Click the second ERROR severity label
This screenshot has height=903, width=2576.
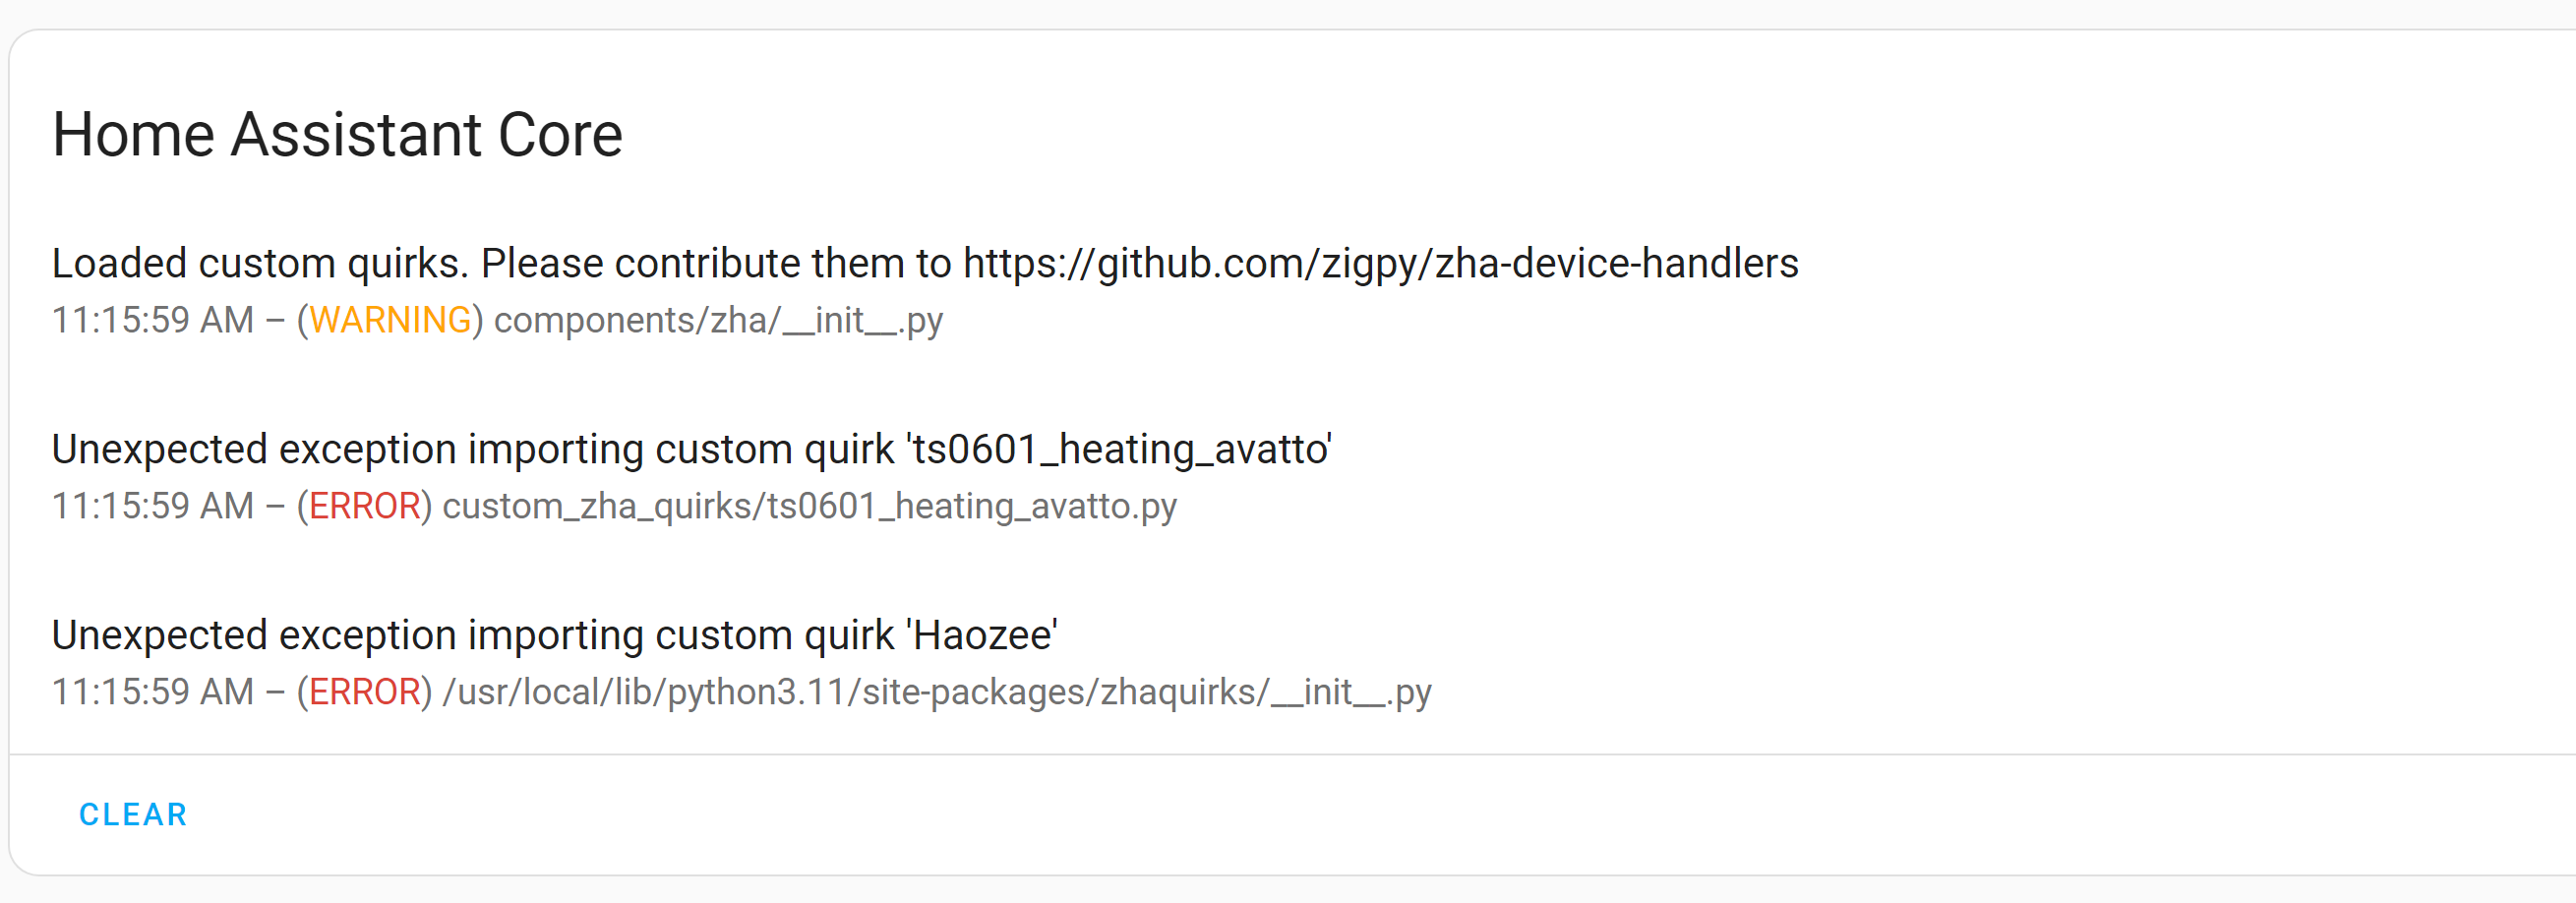(x=367, y=689)
